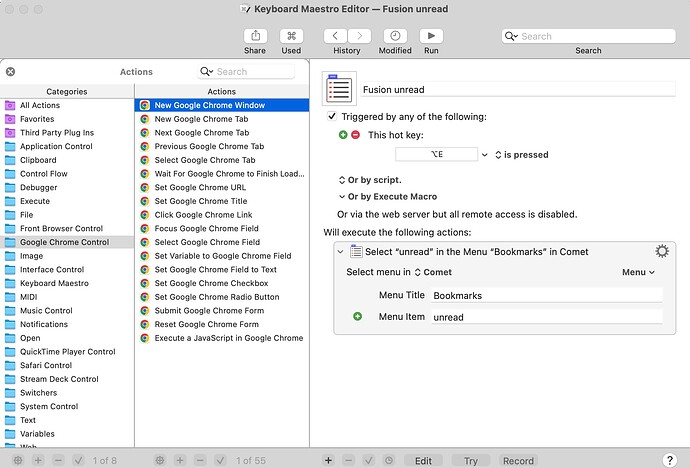Delete action with bottom minus button
This screenshot has width=690, height=468.
coord(349,461)
